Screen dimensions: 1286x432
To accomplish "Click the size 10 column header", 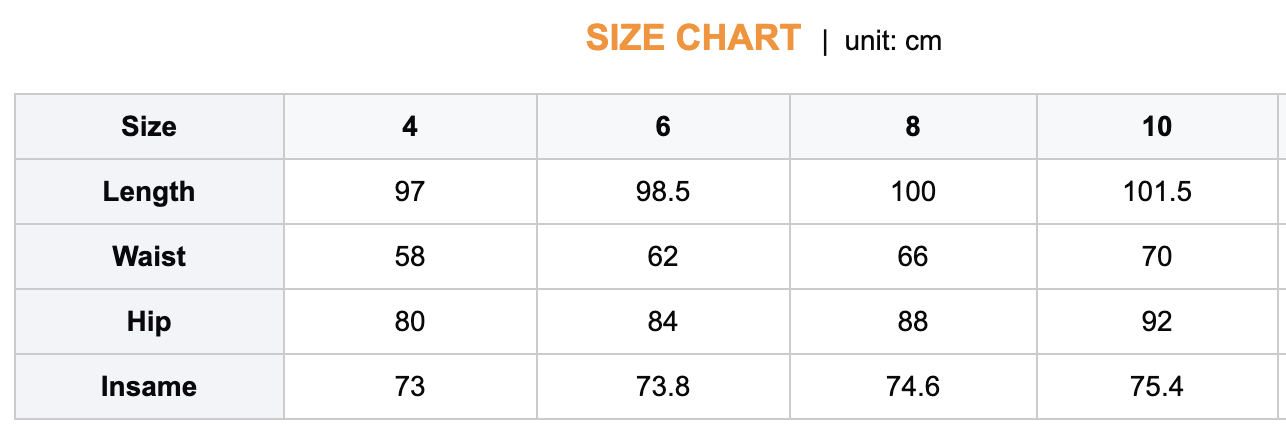I will 1157,127.
